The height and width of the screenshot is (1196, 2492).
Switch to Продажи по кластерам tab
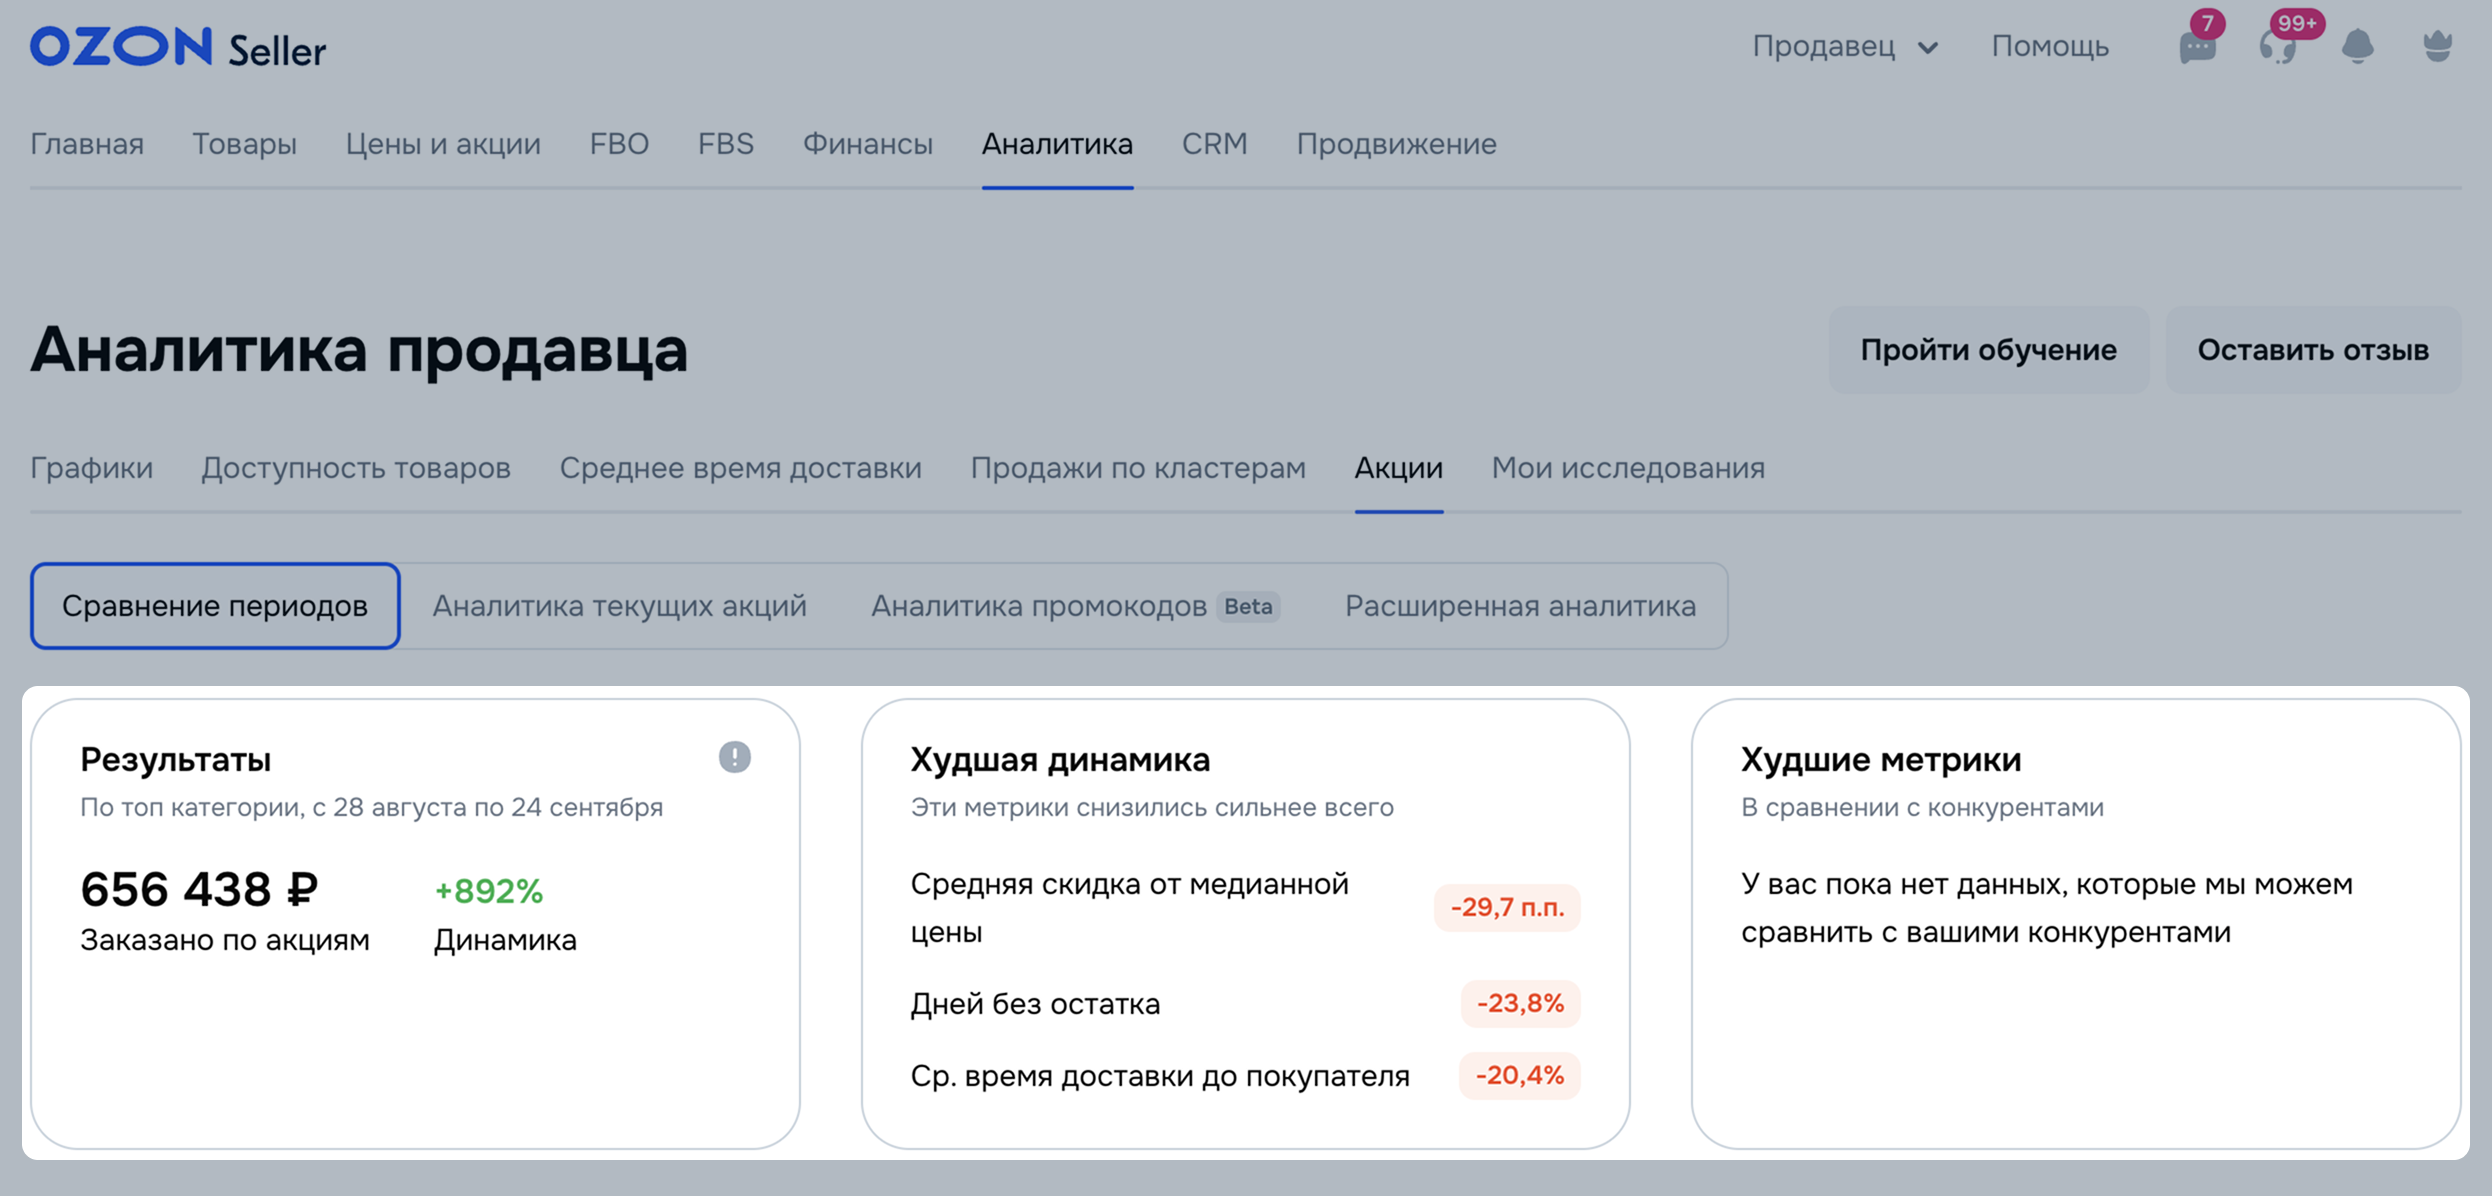(1137, 468)
